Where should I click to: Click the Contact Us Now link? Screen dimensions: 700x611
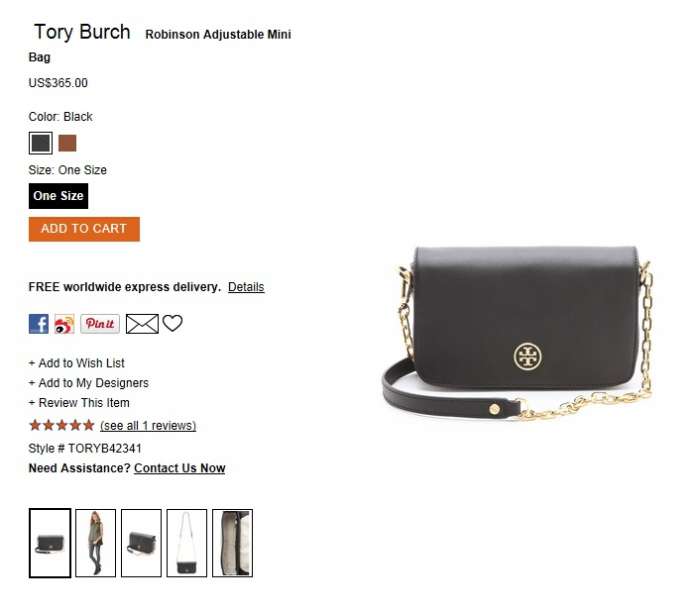pos(179,468)
